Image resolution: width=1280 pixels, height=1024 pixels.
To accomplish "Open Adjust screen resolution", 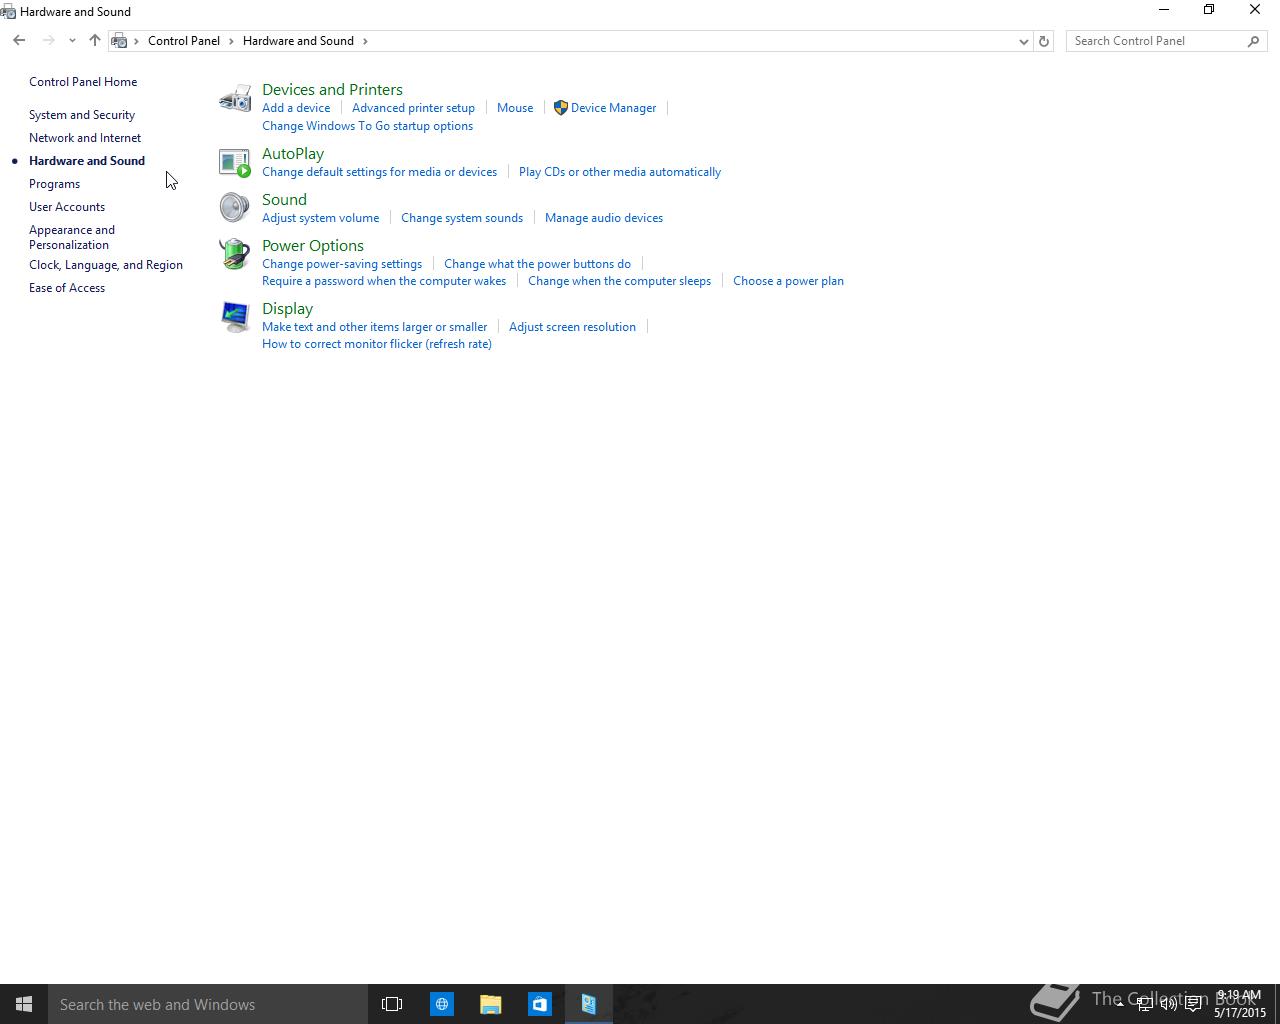I will click(572, 327).
